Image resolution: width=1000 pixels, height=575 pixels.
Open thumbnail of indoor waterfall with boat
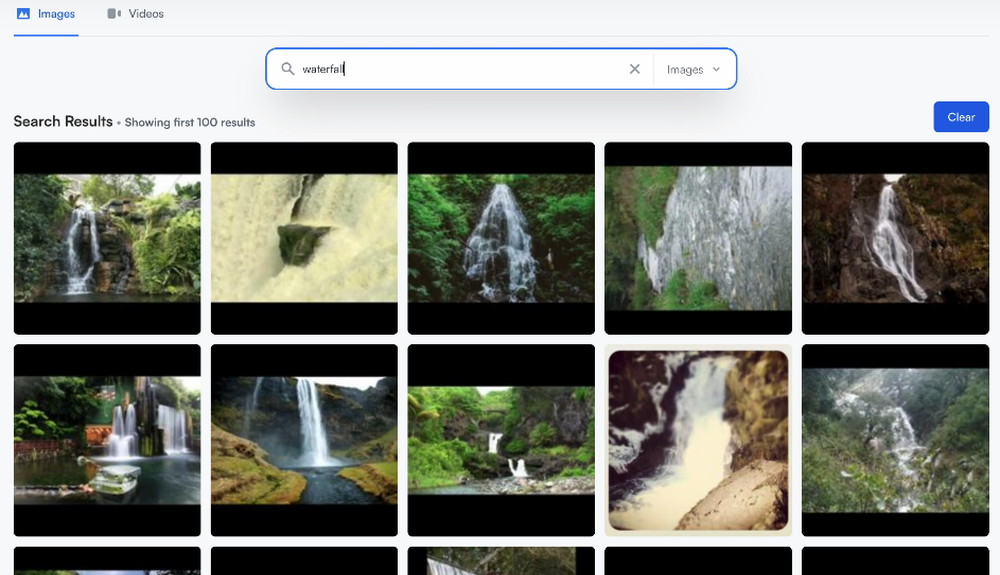coord(107,440)
